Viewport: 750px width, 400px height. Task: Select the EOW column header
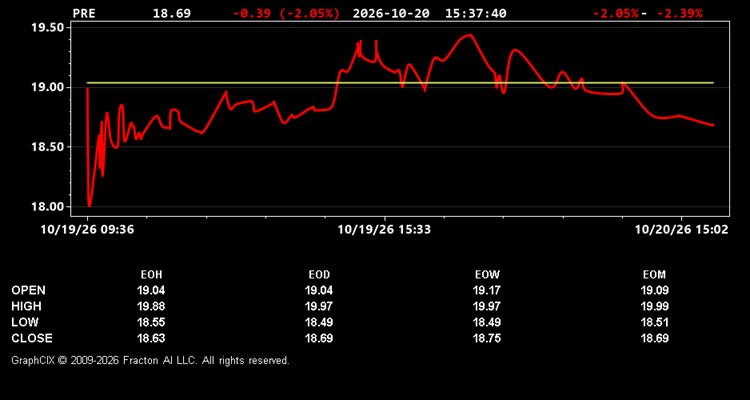(x=487, y=275)
